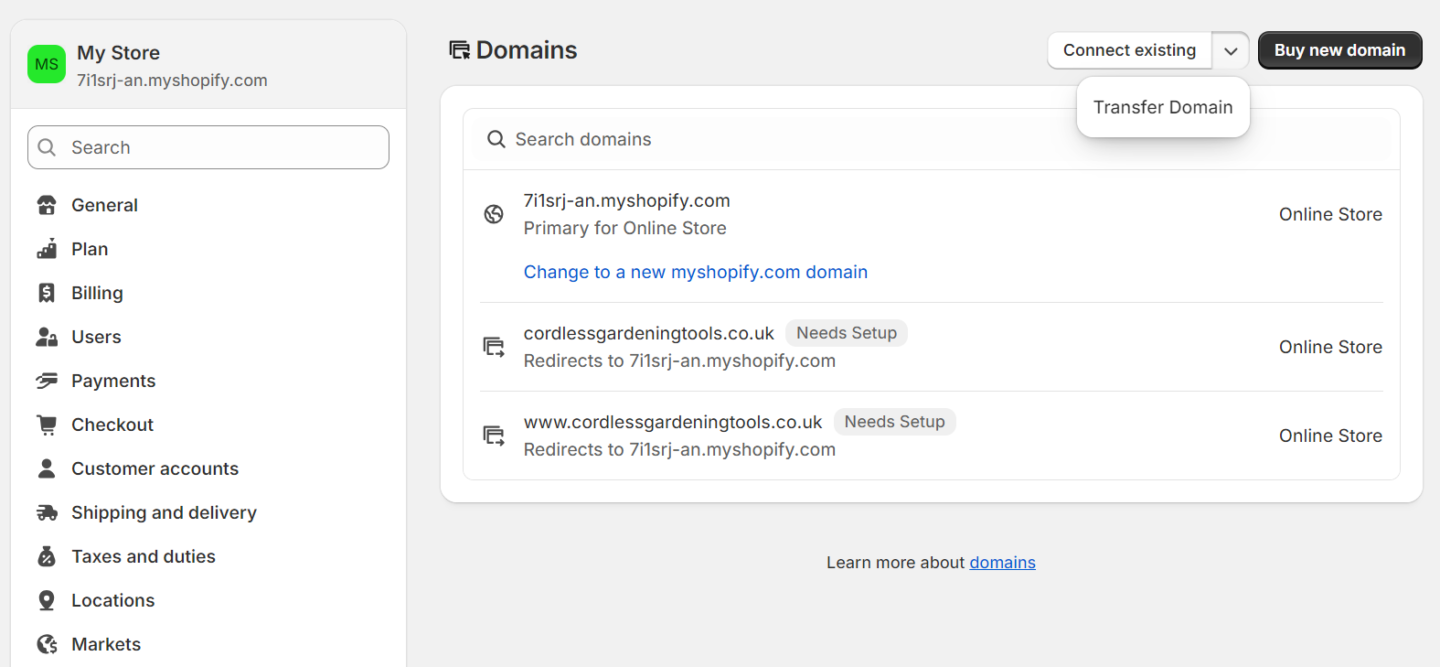Click the sidebar Search box
The height and width of the screenshot is (667, 1440).
pyautogui.click(x=208, y=147)
